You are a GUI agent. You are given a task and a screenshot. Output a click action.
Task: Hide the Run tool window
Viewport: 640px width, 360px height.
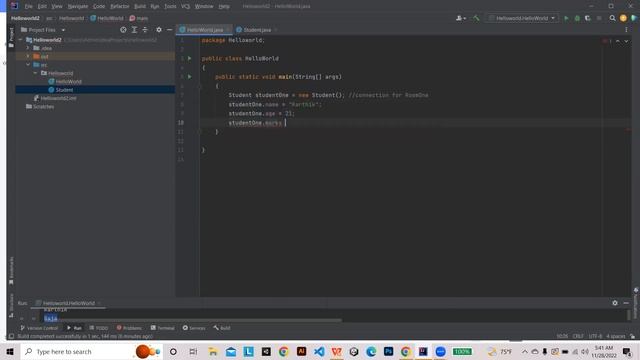tap(626, 303)
